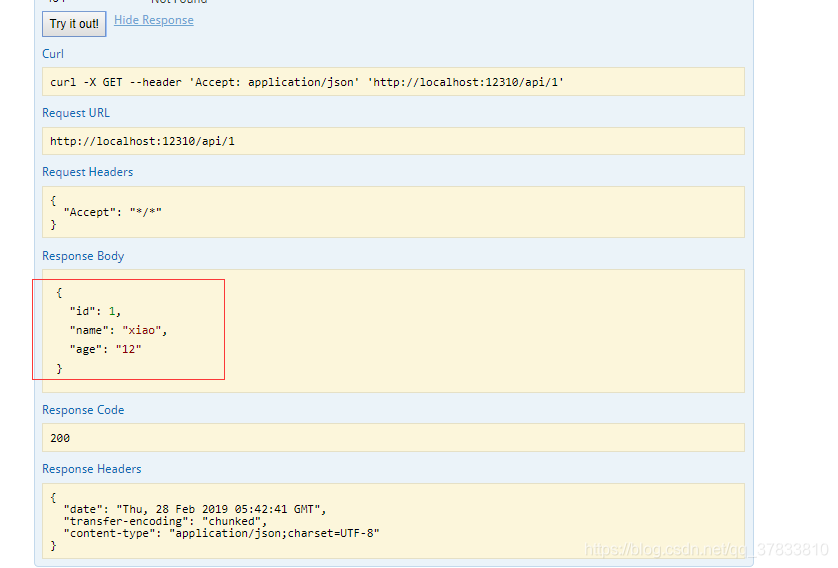
Task: Select the curl command text
Action: click(307, 82)
